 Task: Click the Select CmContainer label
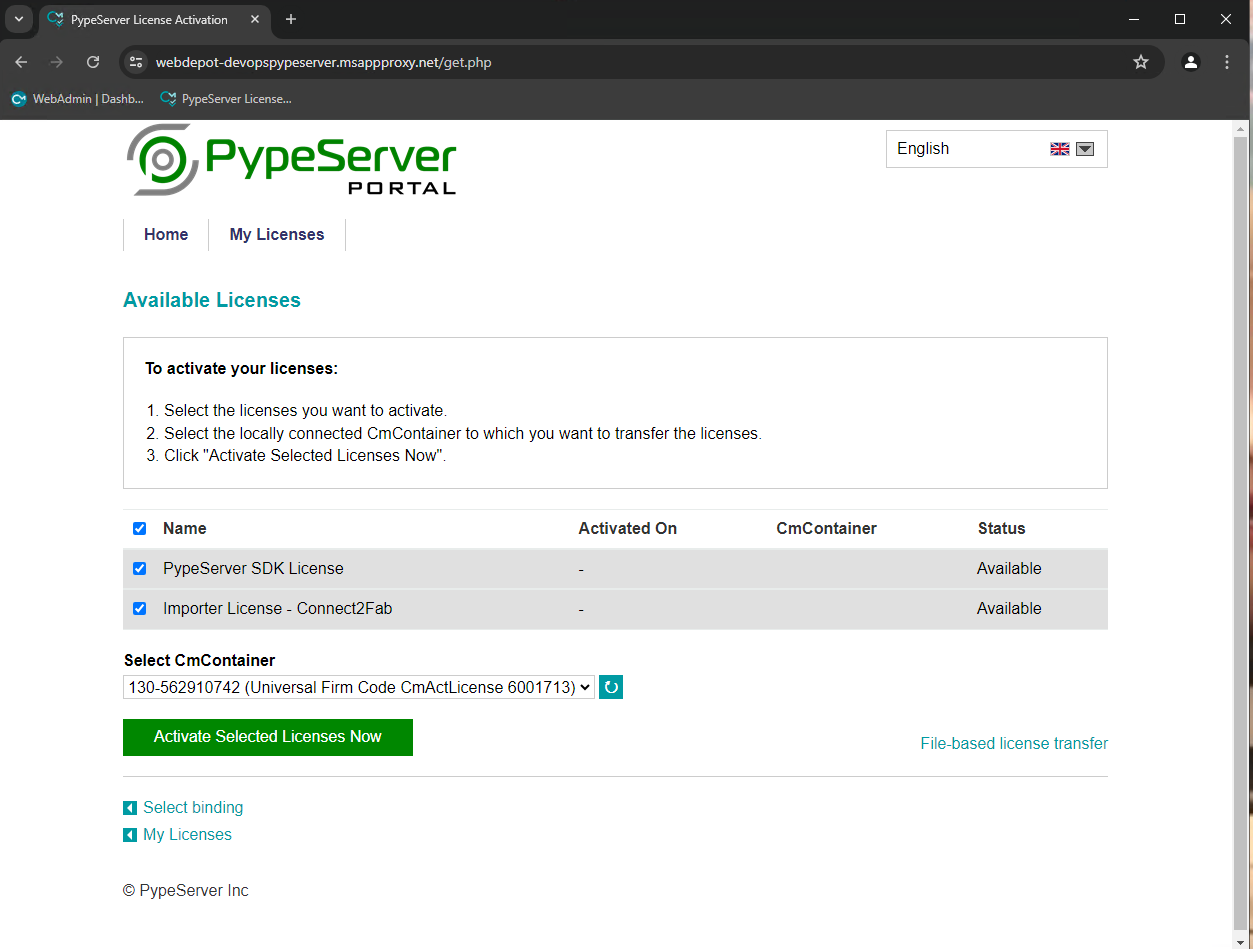[200, 660]
